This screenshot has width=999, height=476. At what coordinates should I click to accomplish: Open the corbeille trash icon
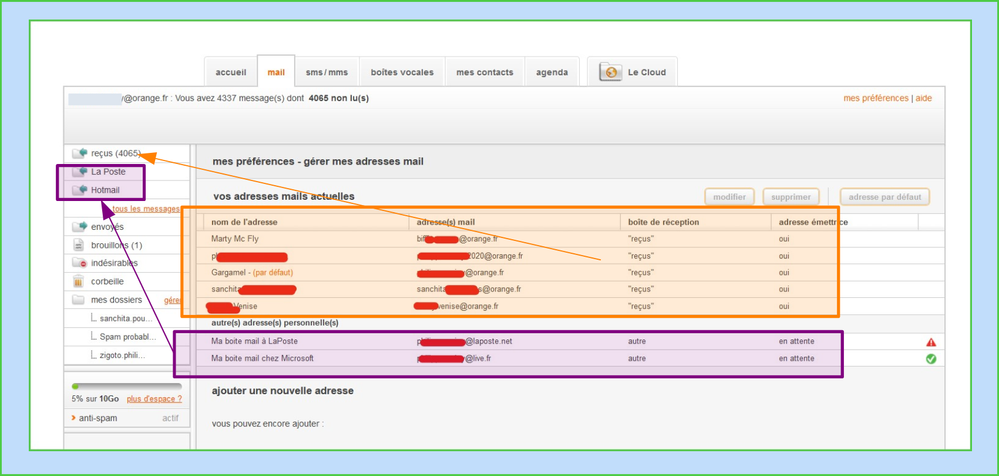pos(79,282)
